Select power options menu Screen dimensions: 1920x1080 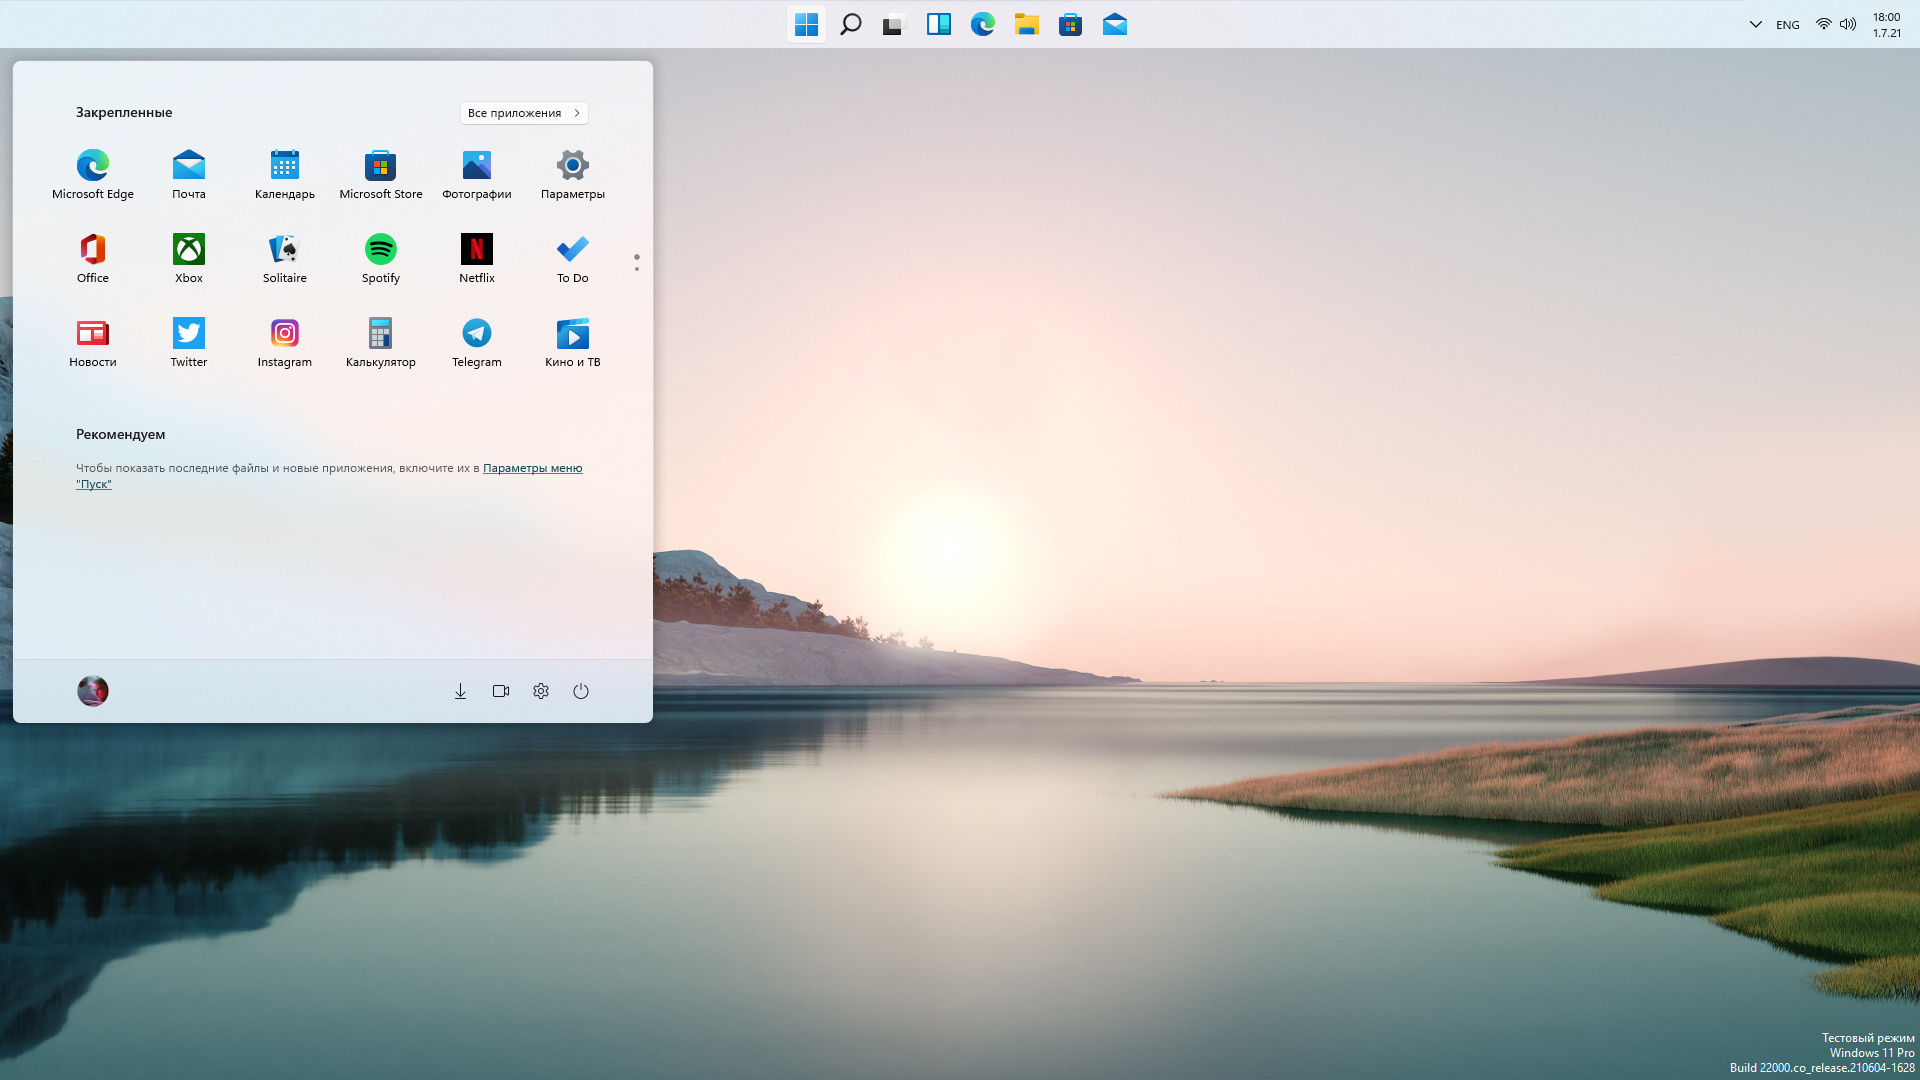(582, 691)
